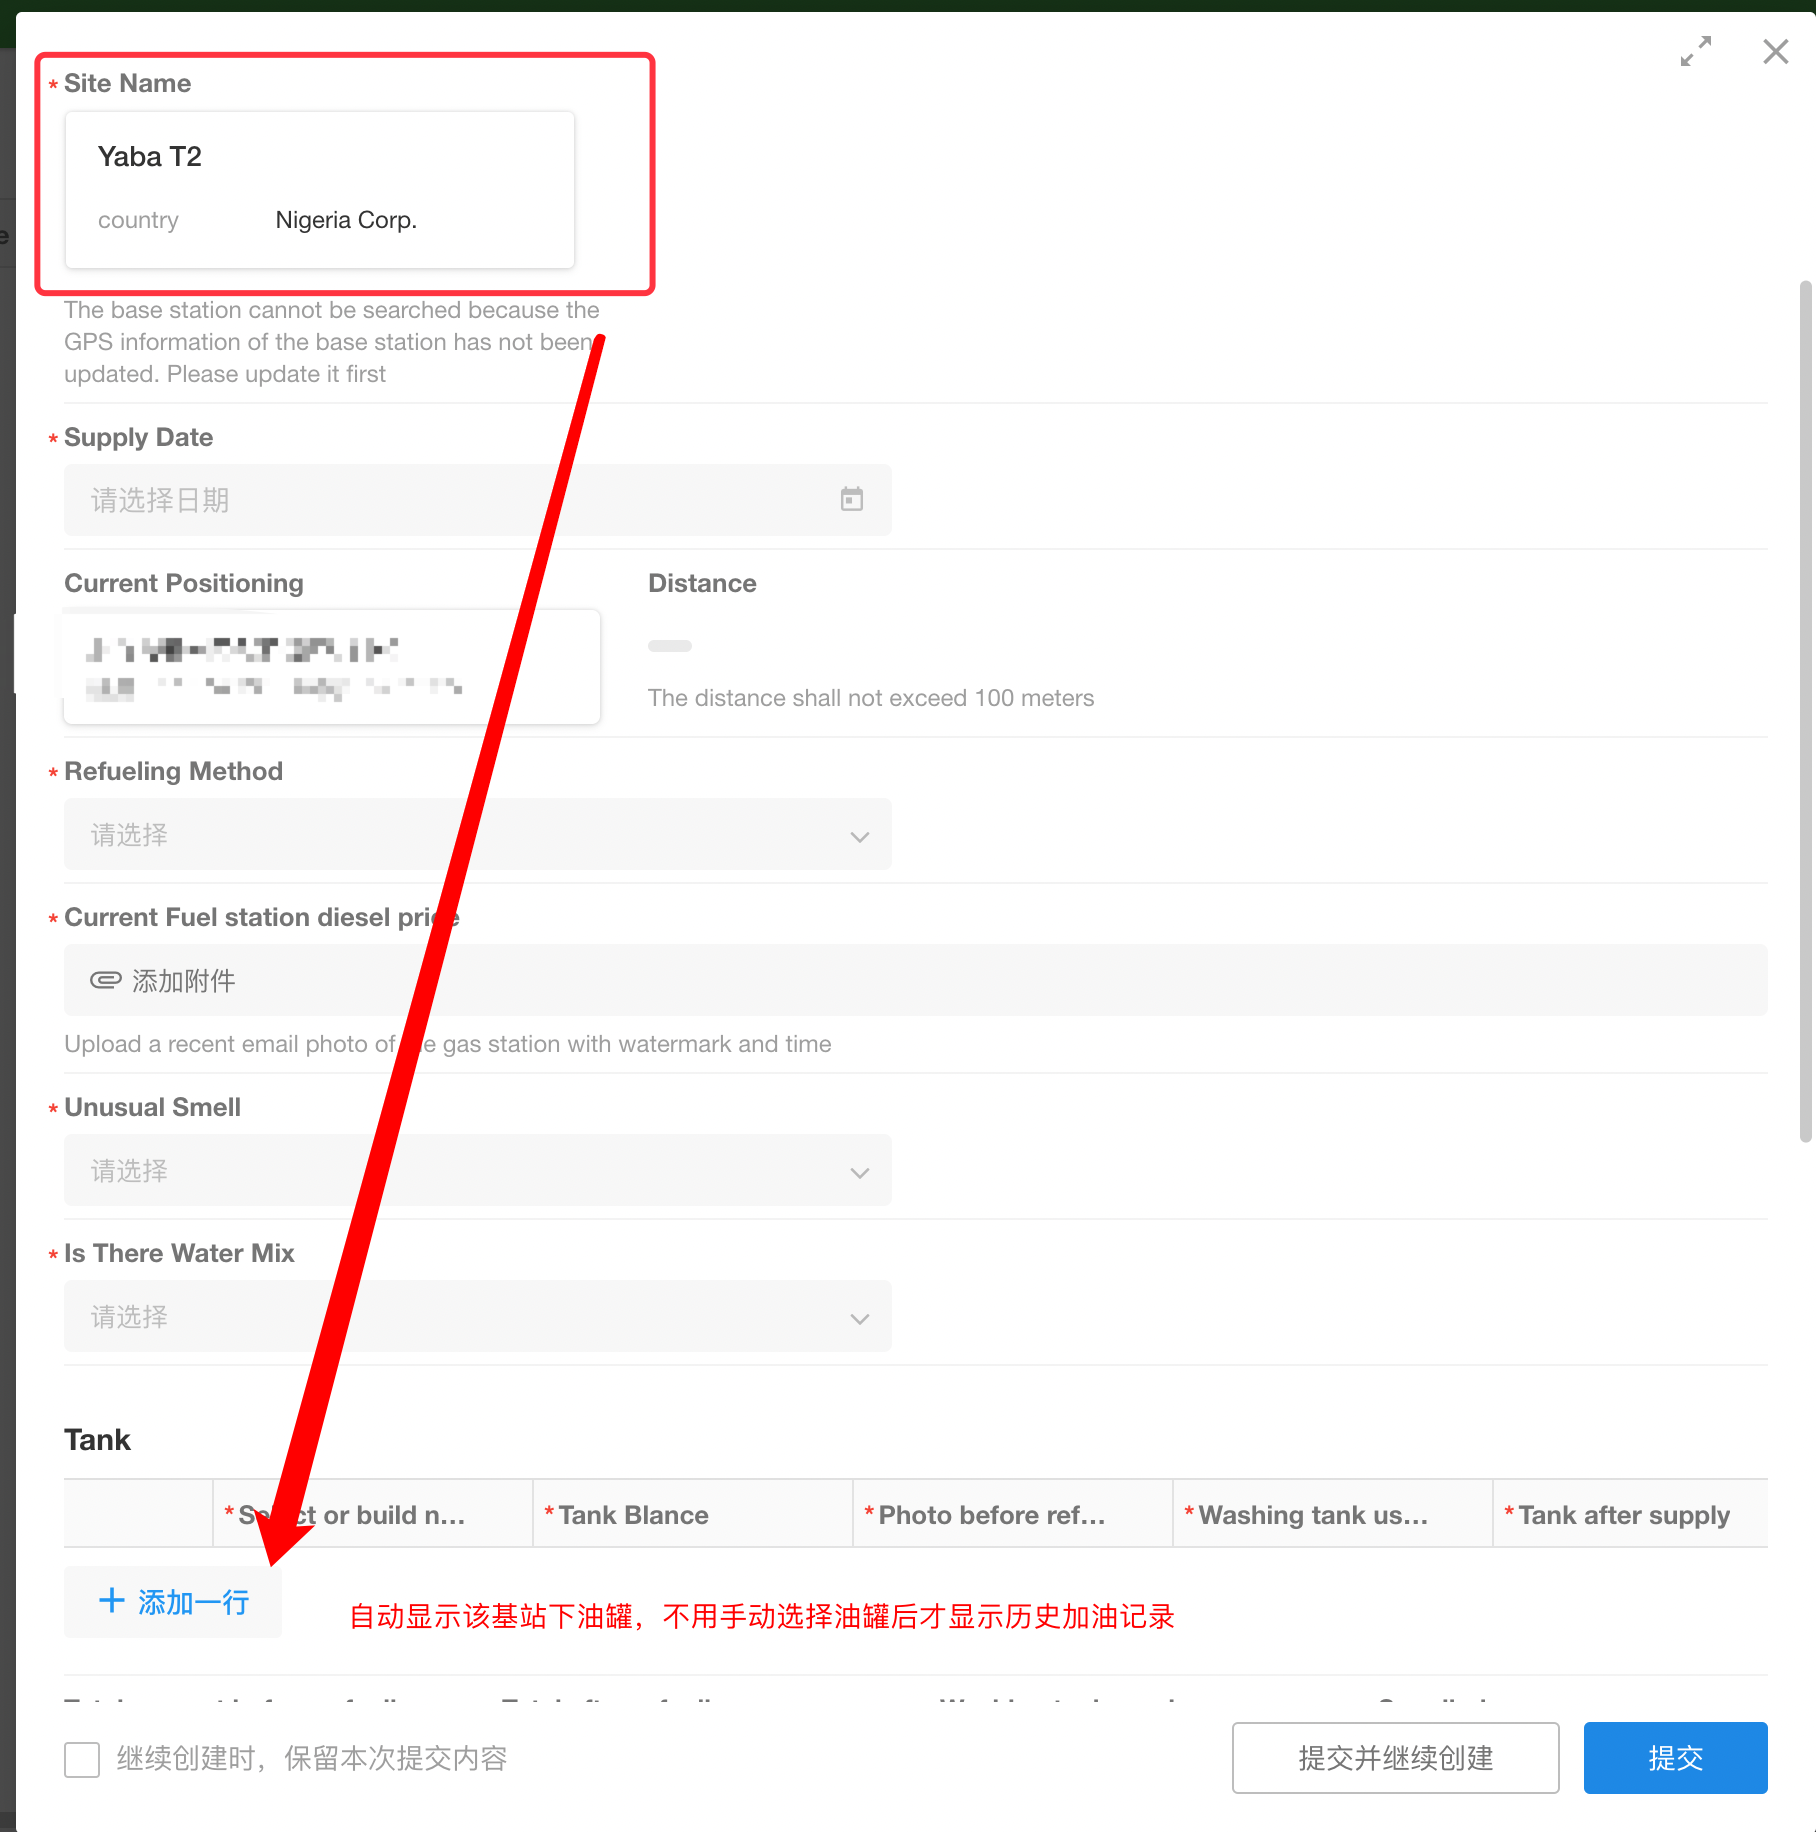Click the paperclip attachment icon

pyautogui.click(x=105, y=980)
